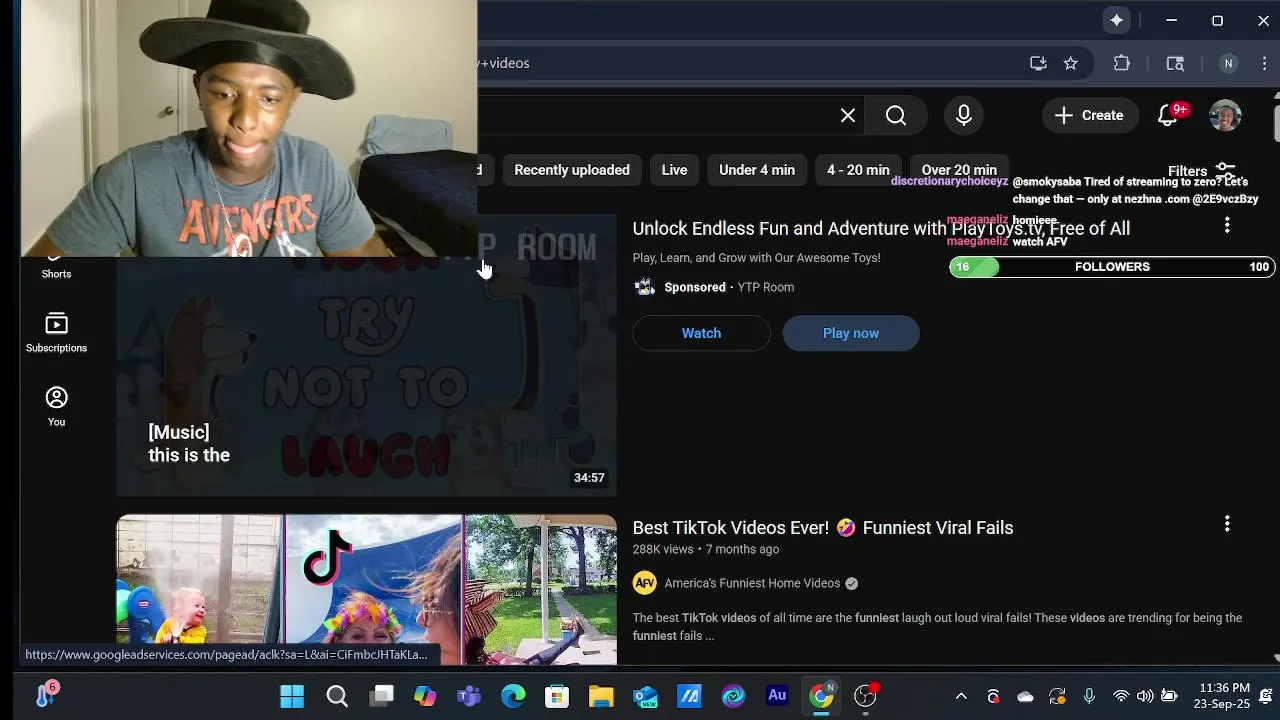Open Chrome side panel icon

(1175, 63)
